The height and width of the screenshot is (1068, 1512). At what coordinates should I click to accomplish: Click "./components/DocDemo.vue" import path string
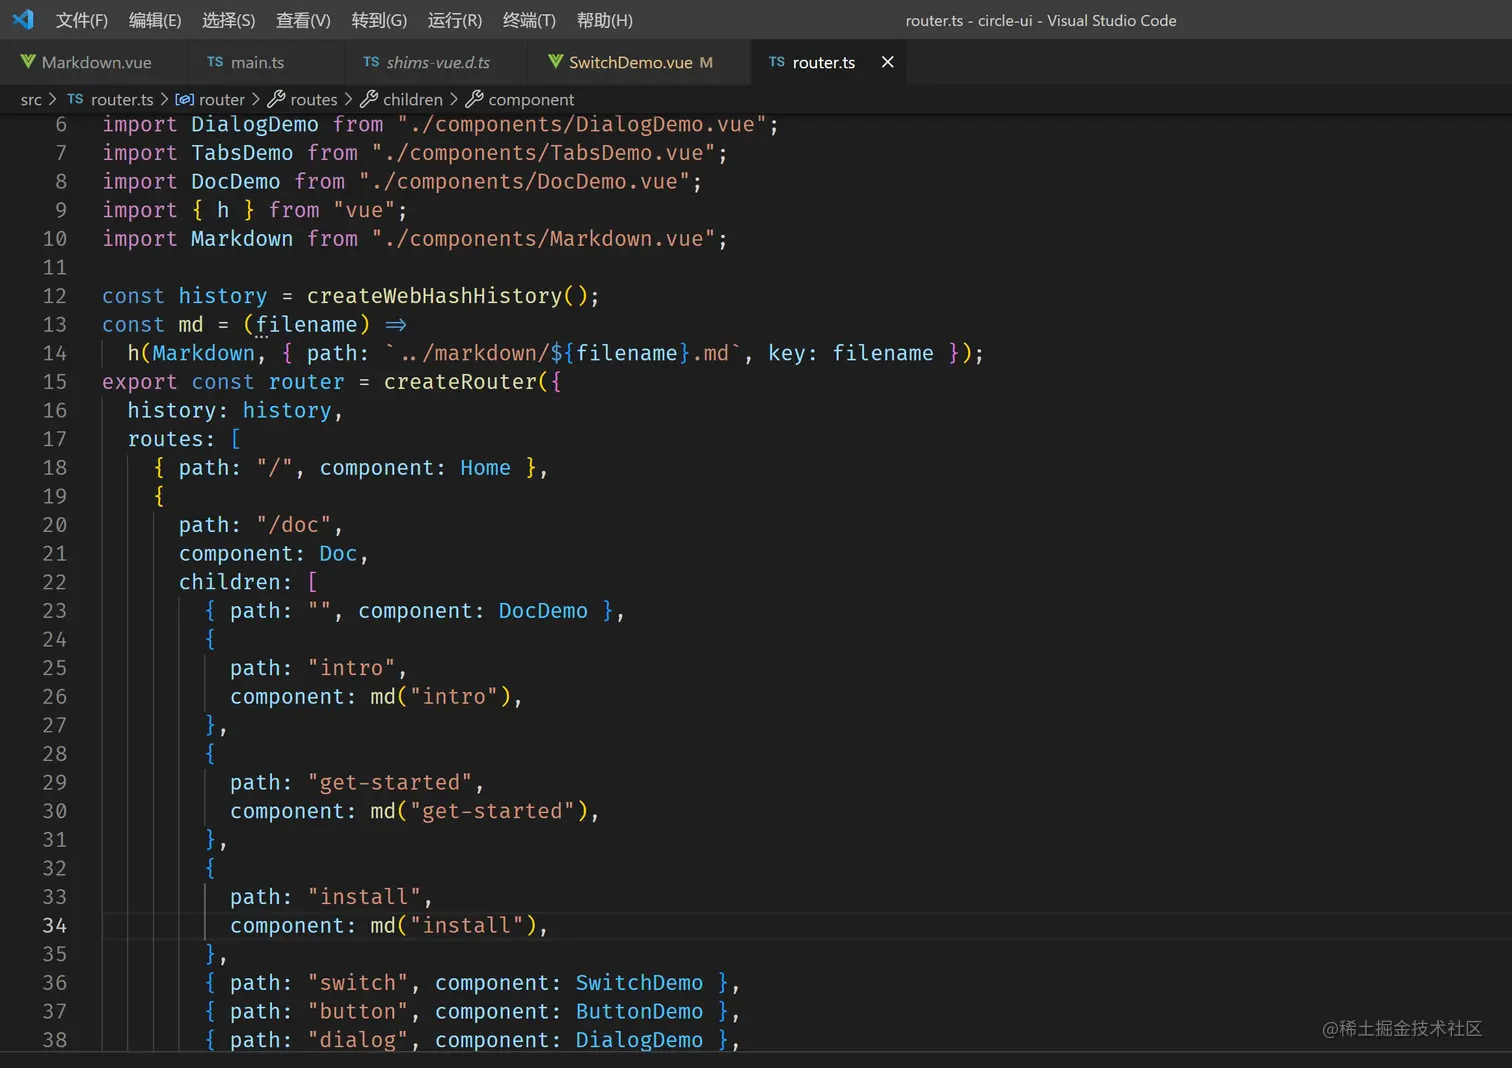click(525, 181)
